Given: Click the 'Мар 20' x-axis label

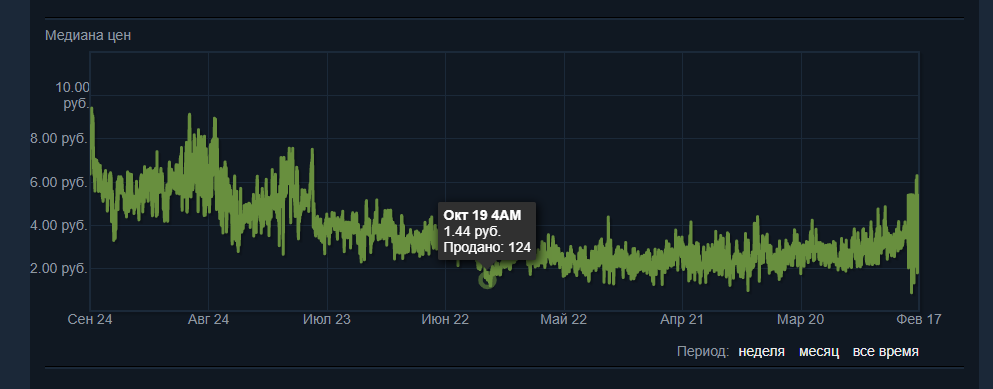Looking at the screenshot, I should click(x=800, y=319).
